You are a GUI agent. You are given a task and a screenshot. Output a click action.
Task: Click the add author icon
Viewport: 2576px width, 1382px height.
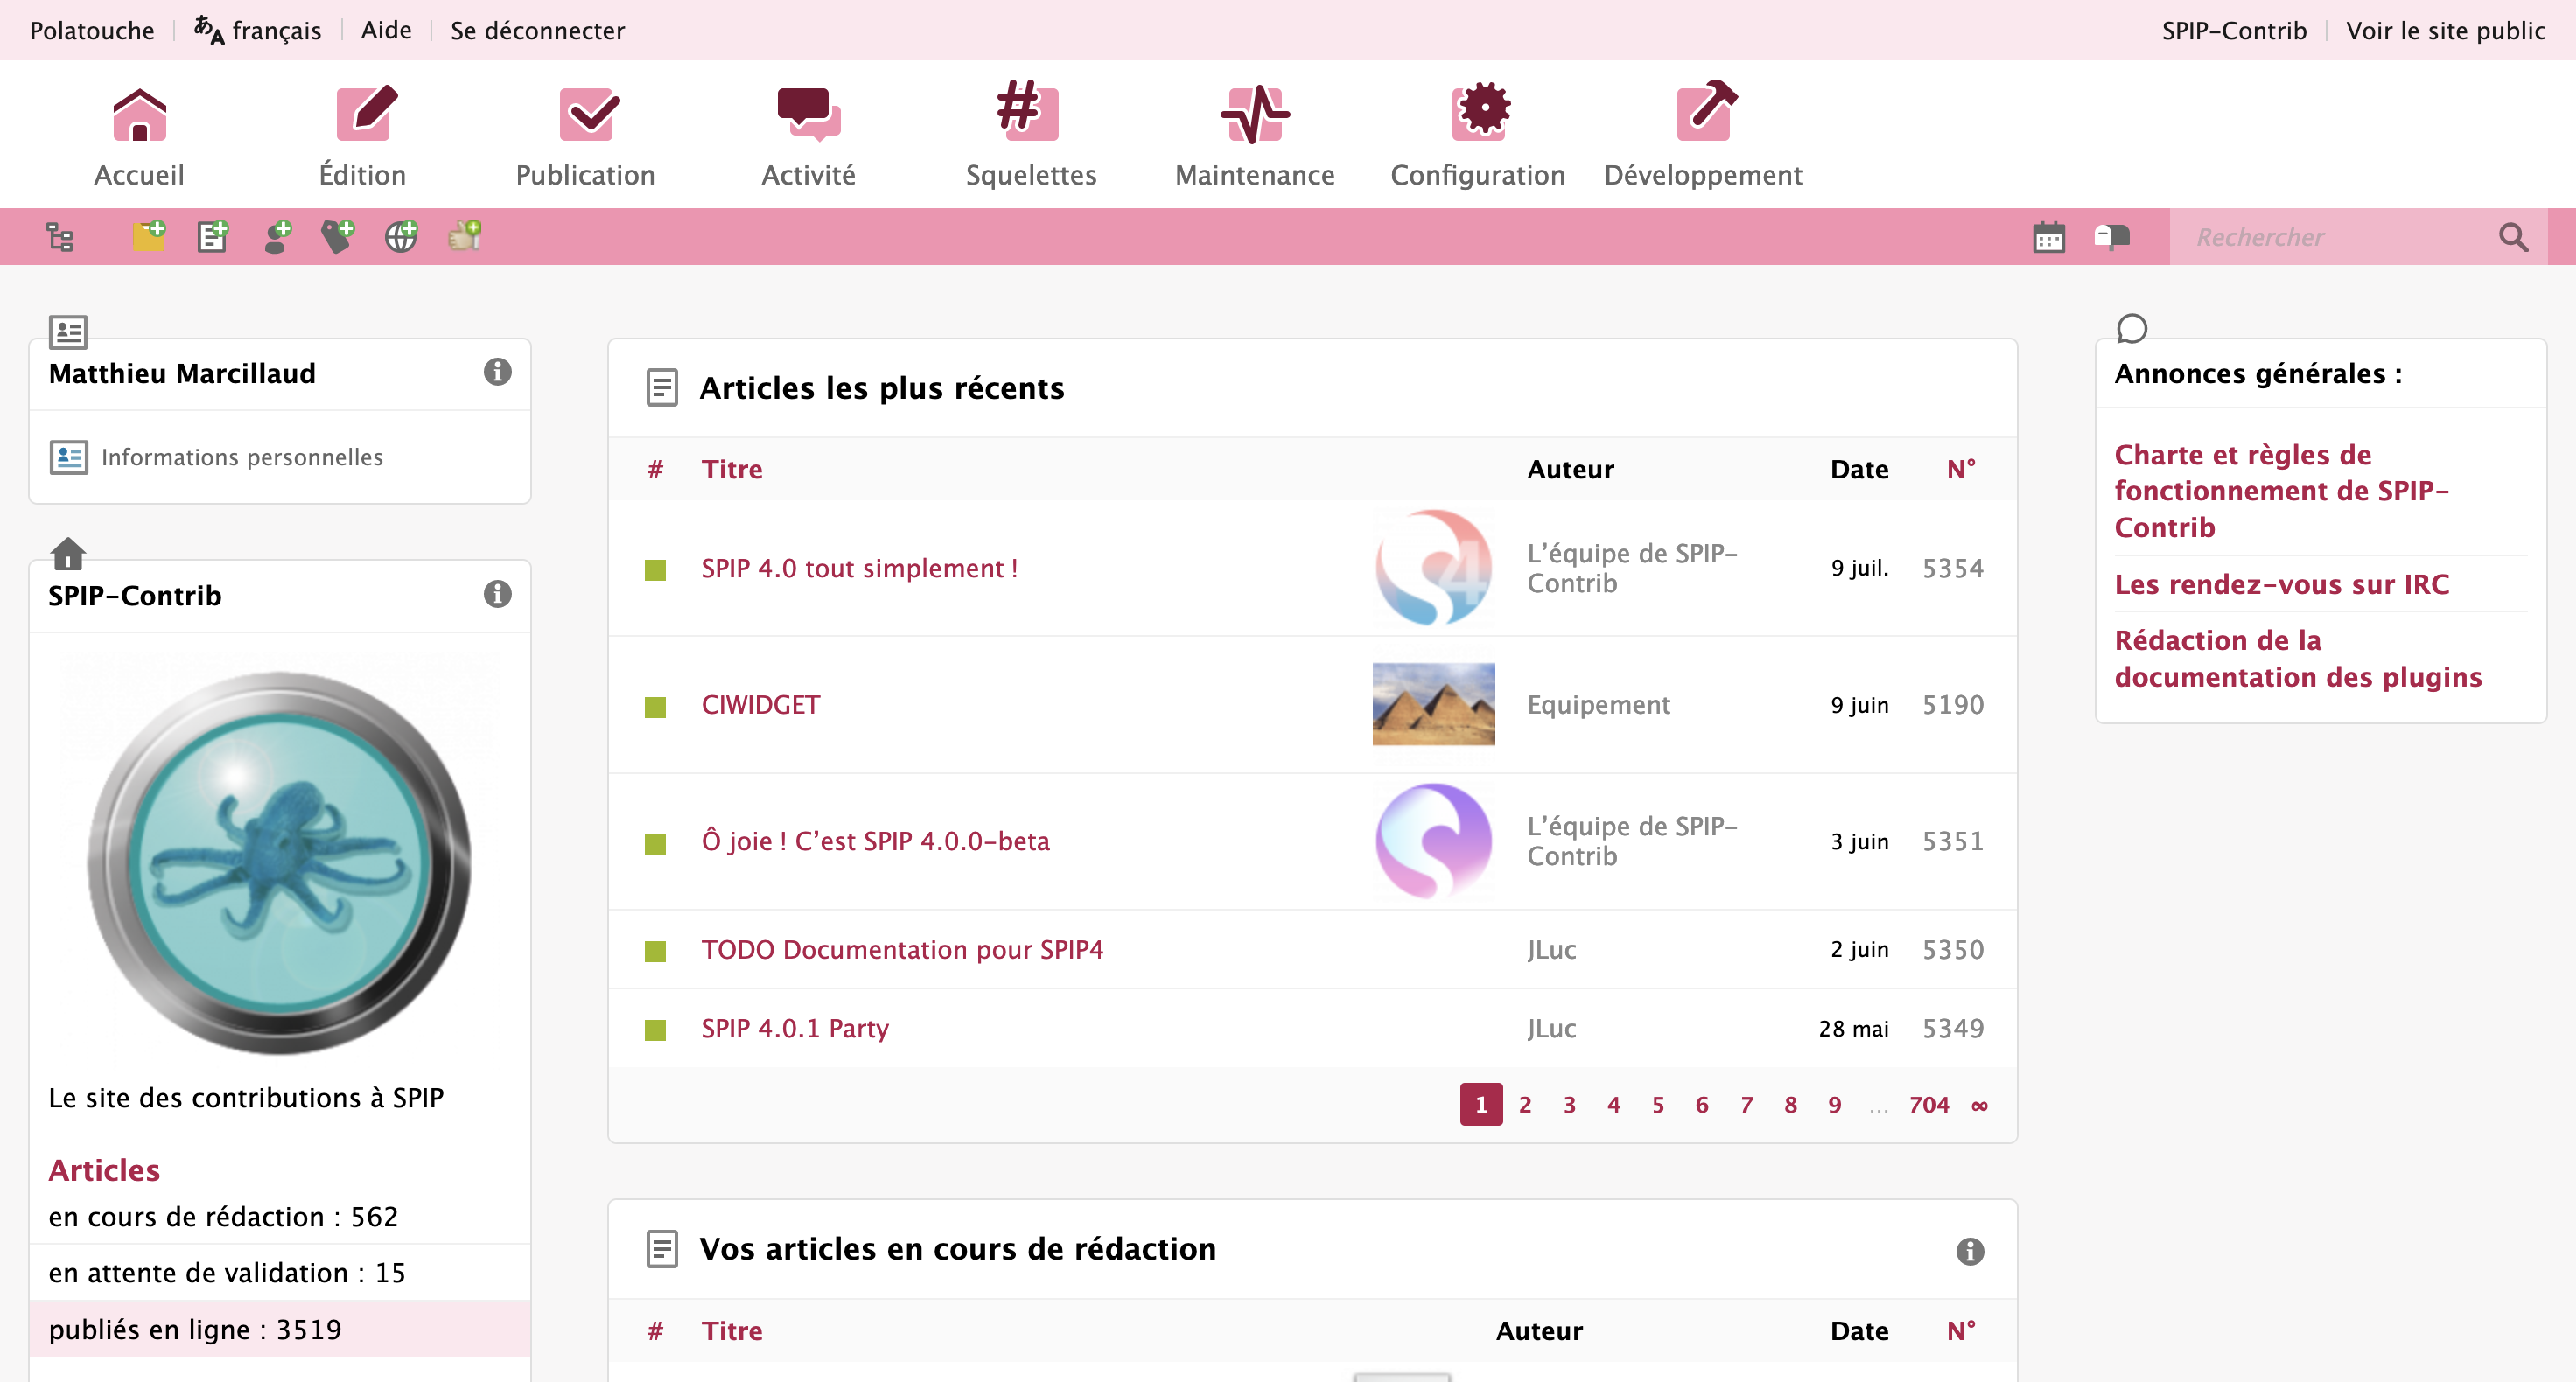277,236
